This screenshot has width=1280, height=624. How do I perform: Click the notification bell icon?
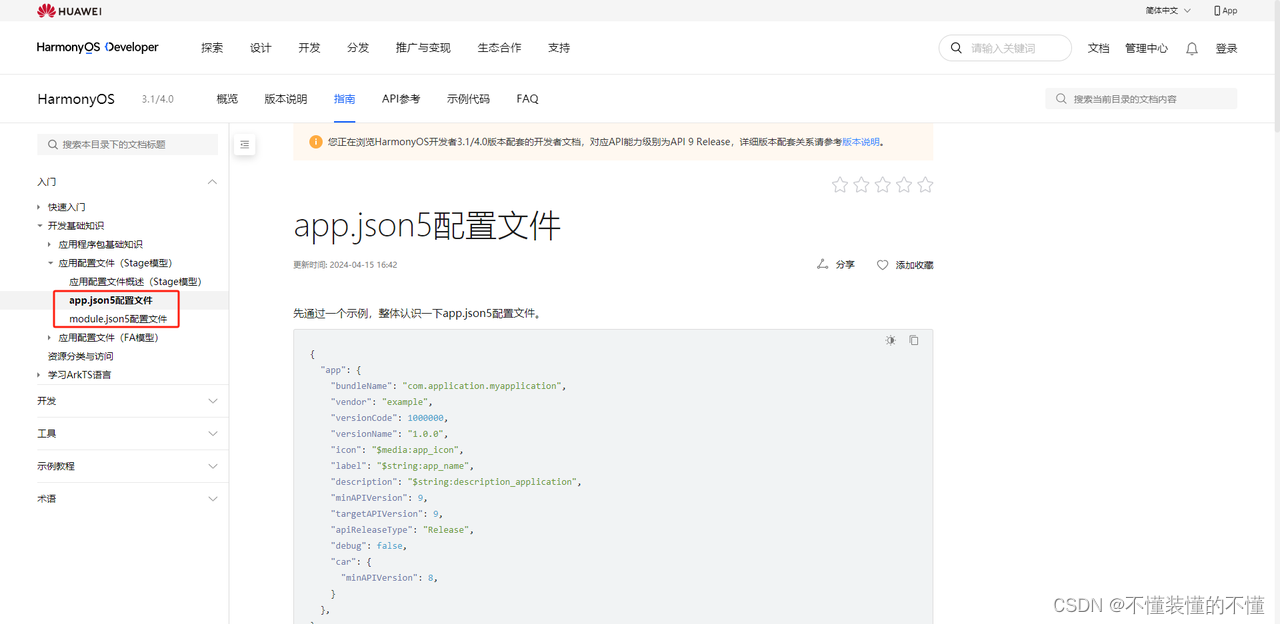tap(1192, 48)
